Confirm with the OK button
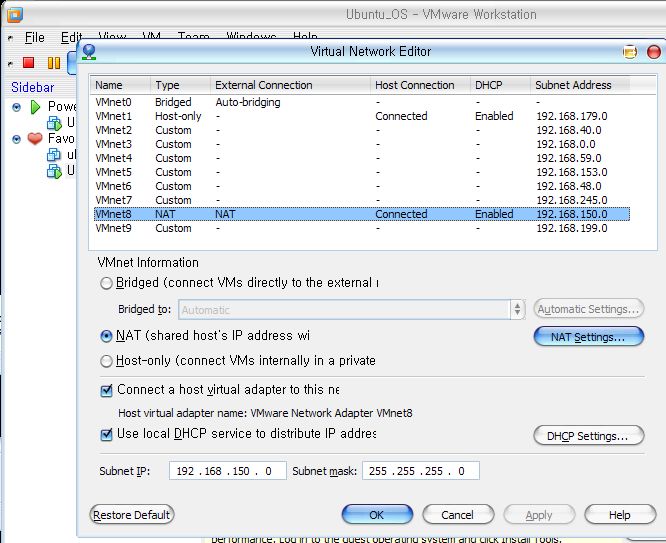The height and width of the screenshot is (543, 666). point(377,515)
